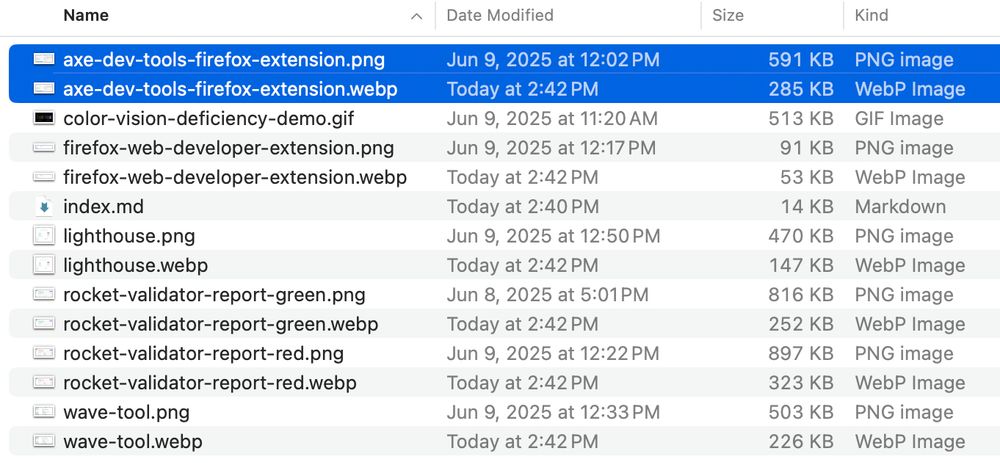Click the rocket-validator-report-red.webp file icon
This screenshot has height=463, width=1000.
(x=43, y=382)
